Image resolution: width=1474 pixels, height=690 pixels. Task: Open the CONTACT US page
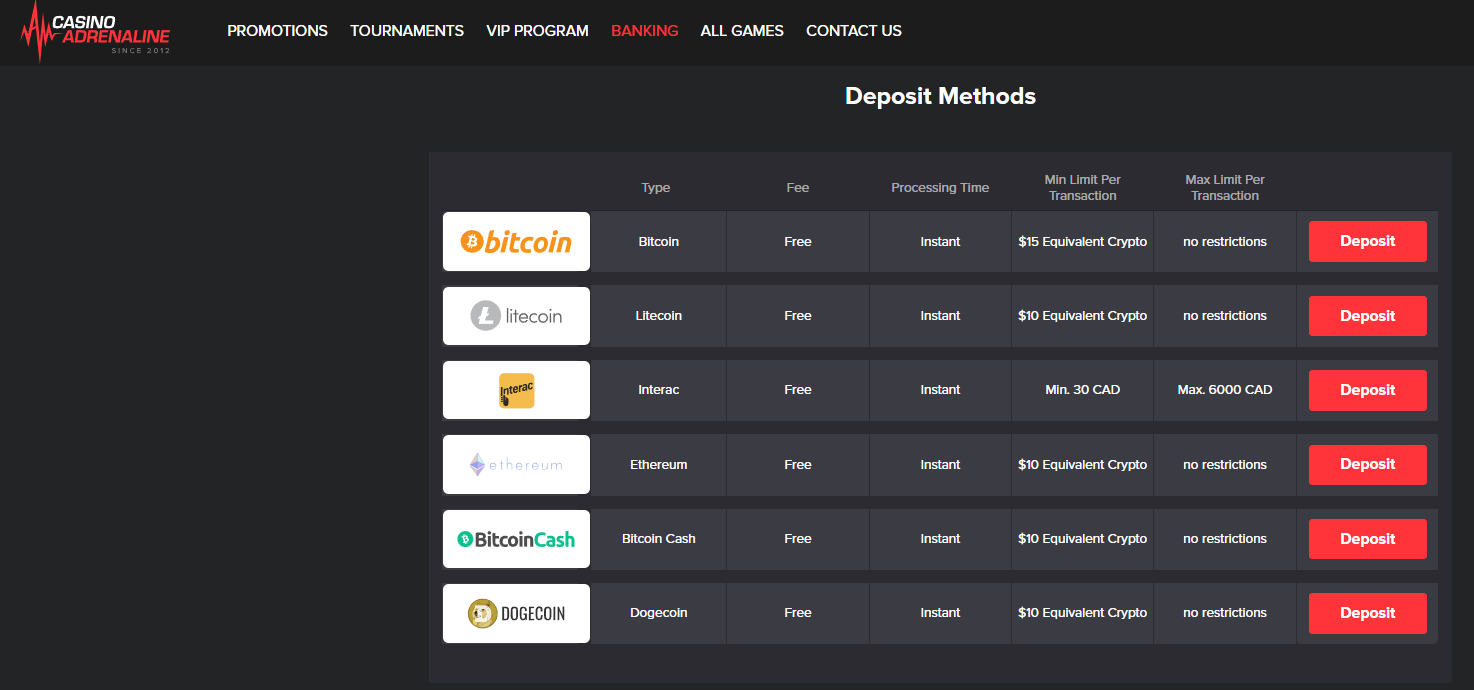853,30
